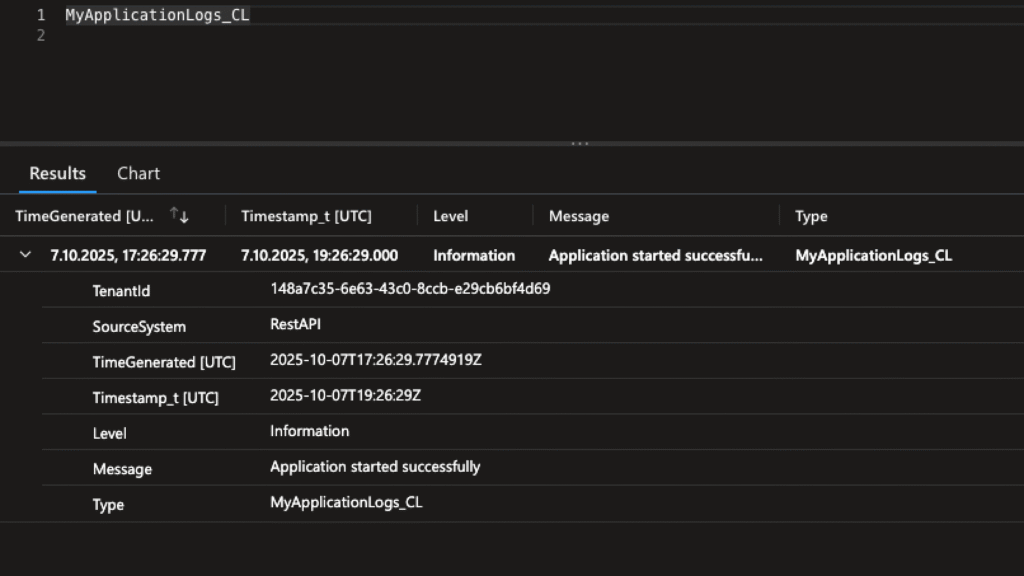Screen dimensions: 1024x576
Task: Click the Level column header
Action: [450, 216]
